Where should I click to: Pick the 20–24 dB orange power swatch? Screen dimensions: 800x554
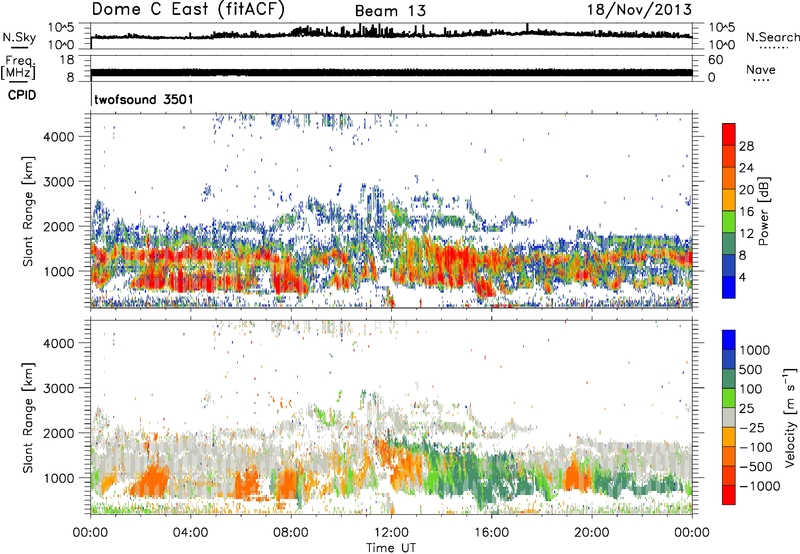(729, 178)
